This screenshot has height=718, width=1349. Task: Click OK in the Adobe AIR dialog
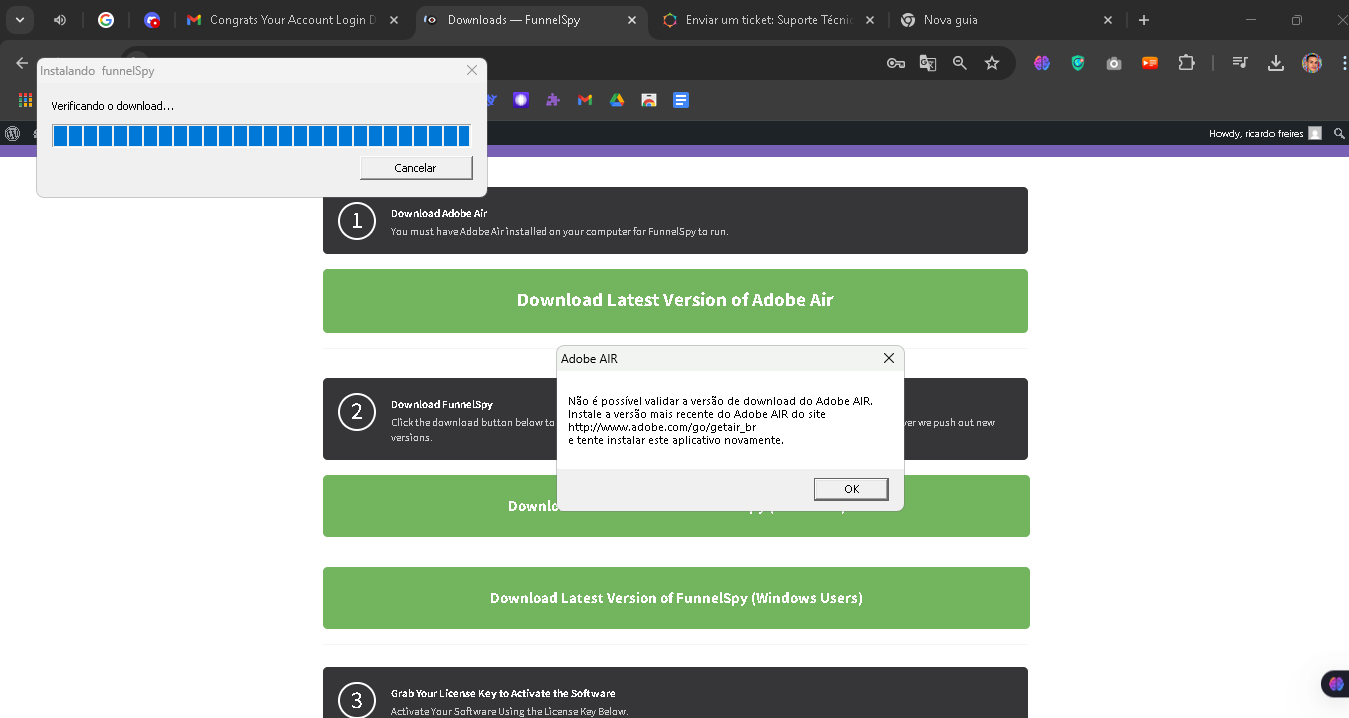[851, 489]
